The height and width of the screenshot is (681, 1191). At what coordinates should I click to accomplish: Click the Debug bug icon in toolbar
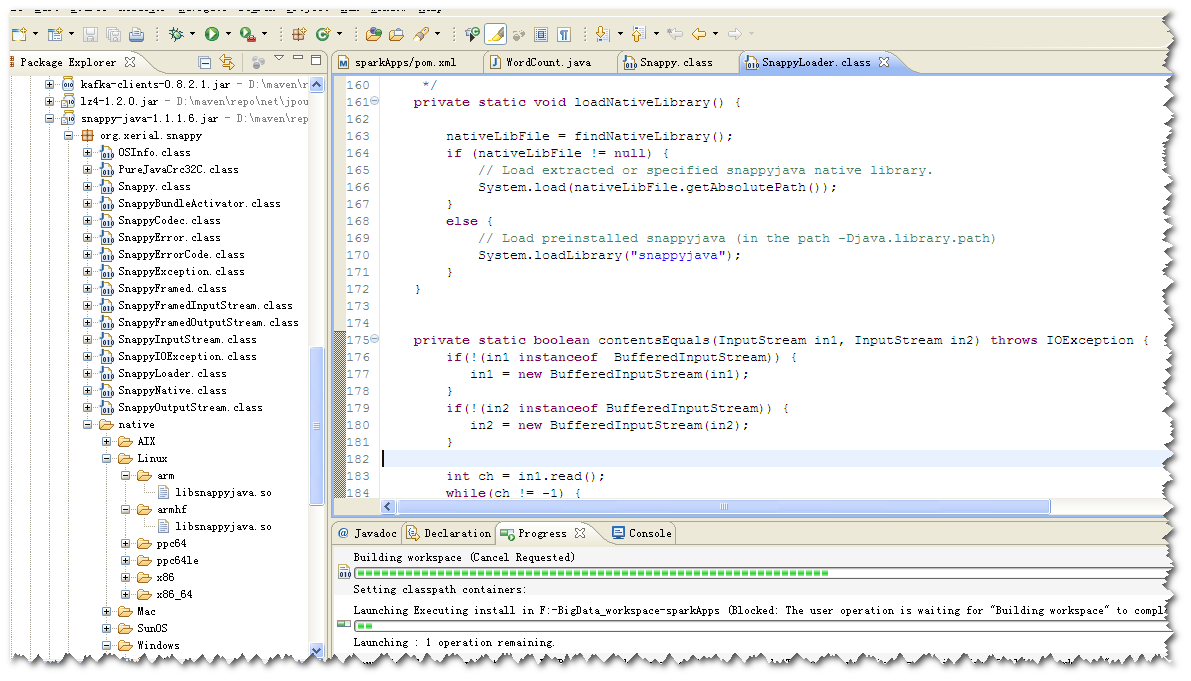(176, 34)
